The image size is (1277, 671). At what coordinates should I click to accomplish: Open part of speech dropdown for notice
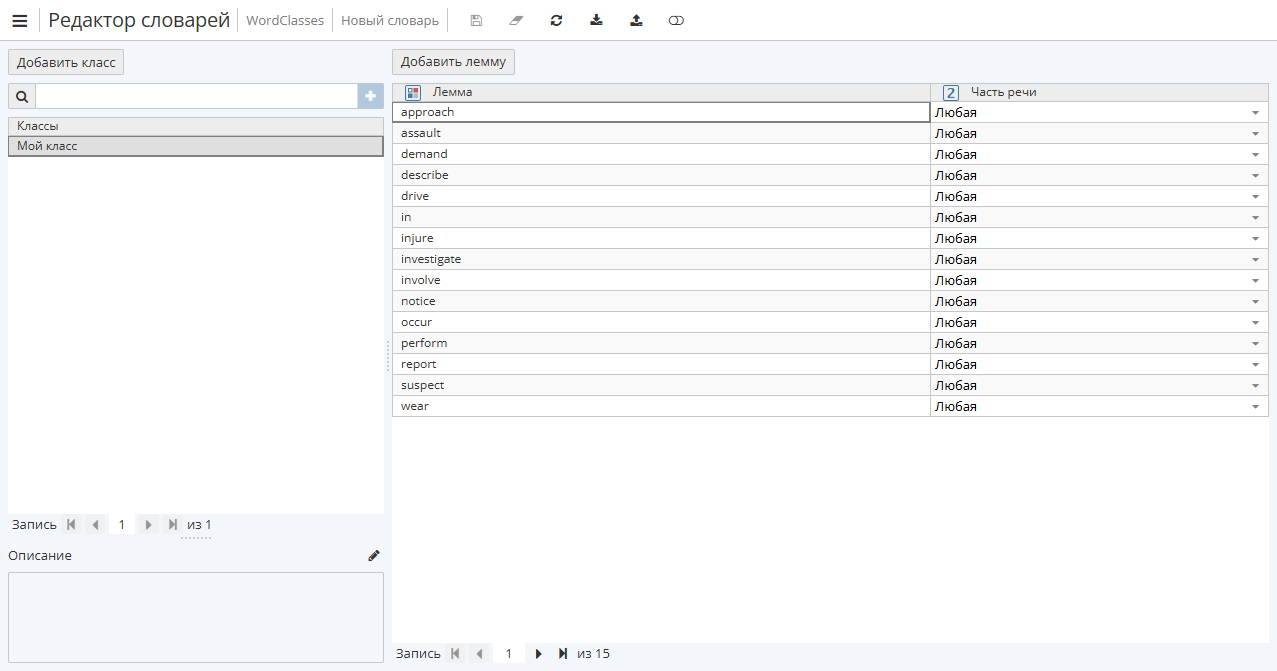coord(1255,302)
